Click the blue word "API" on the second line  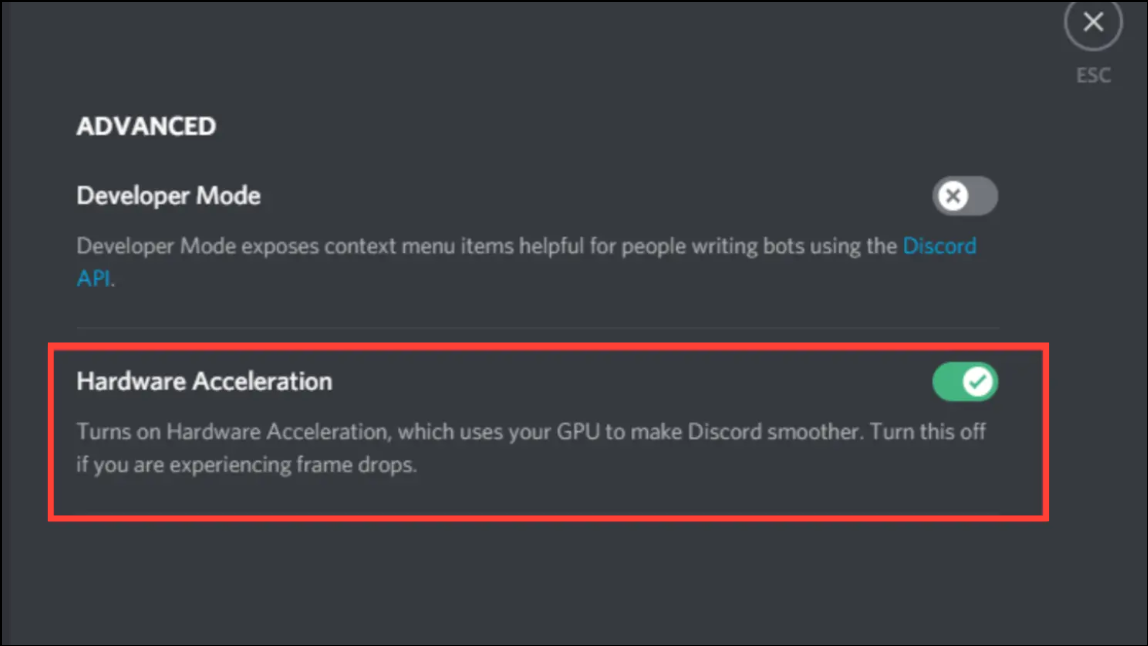(94, 279)
